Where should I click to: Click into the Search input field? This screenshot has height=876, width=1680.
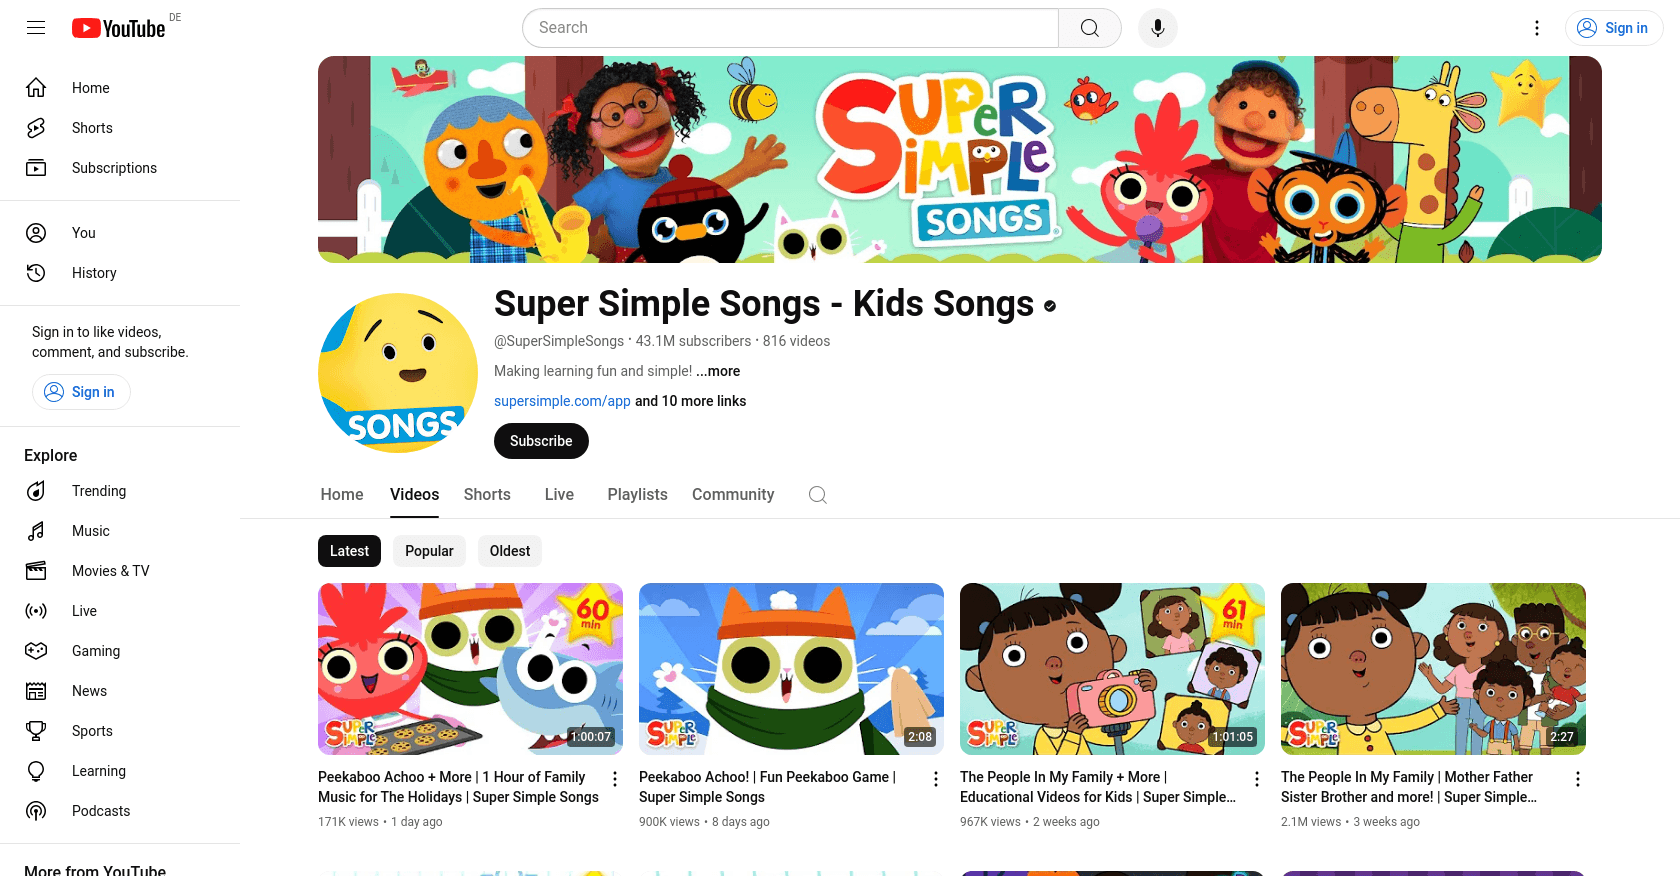point(790,28)
